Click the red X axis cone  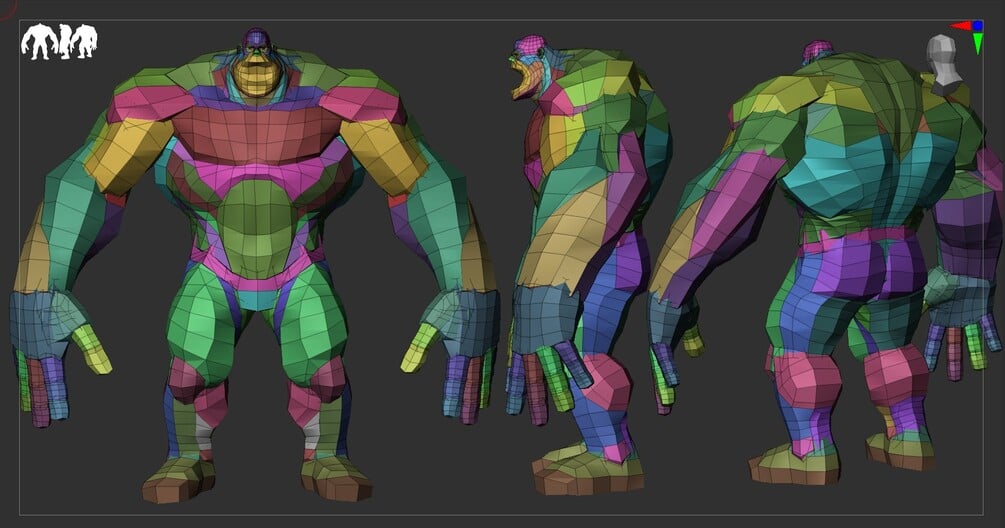click(x=960, y=26)
